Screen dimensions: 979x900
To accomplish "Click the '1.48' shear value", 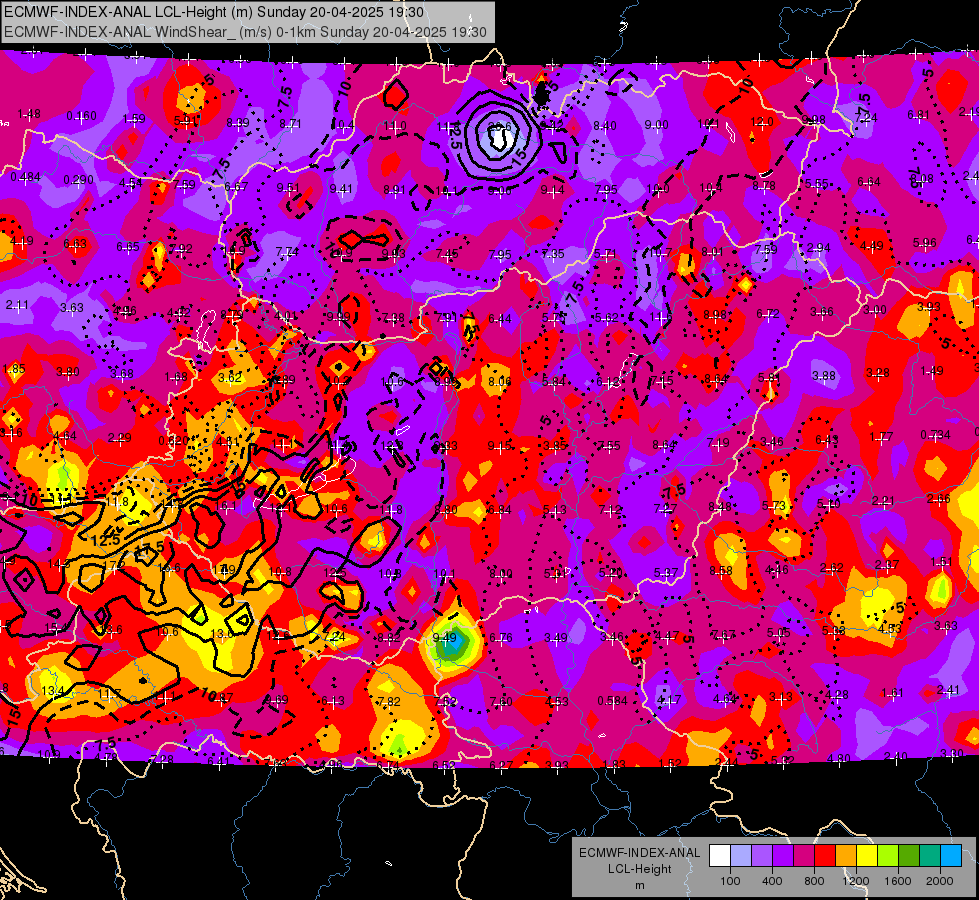I will [29, 114].
